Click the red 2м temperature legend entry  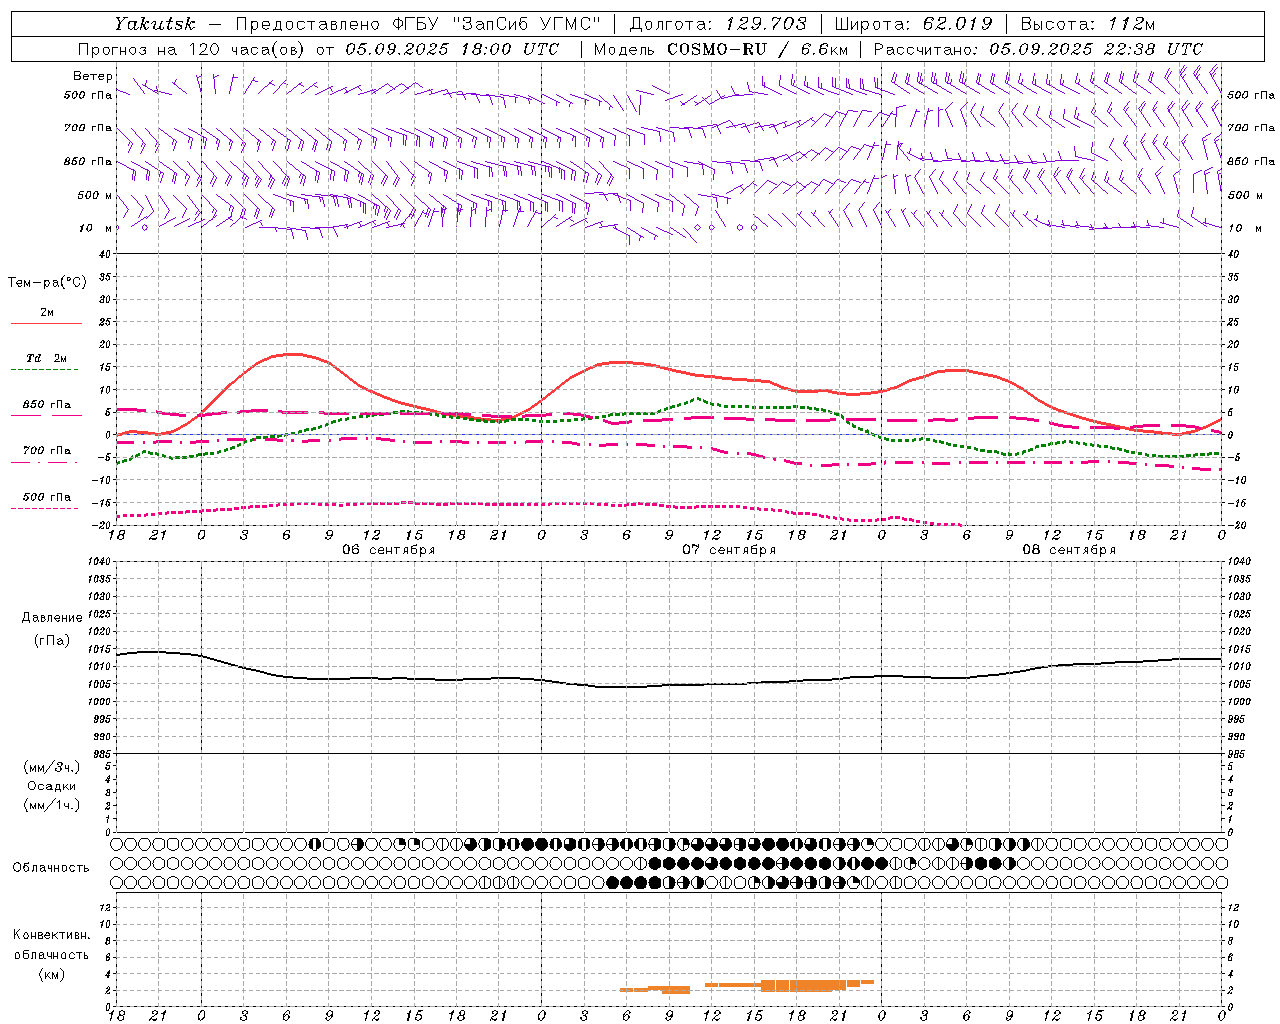(46, 316)
